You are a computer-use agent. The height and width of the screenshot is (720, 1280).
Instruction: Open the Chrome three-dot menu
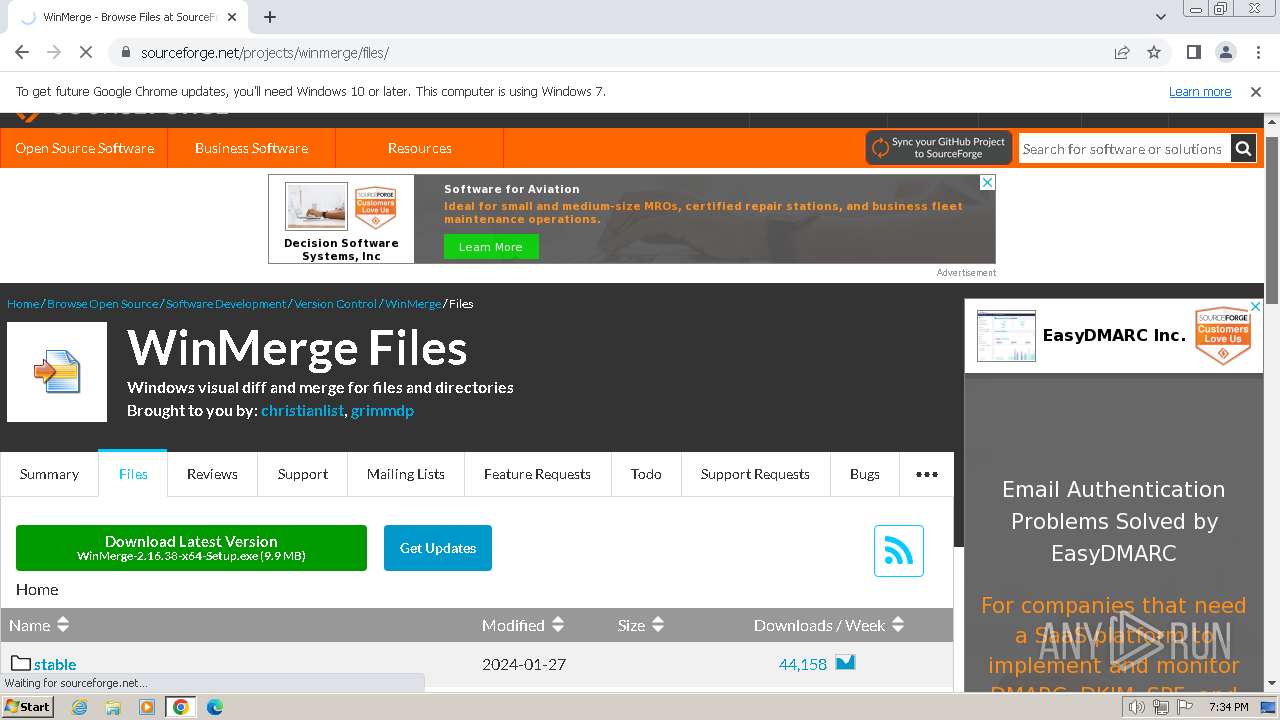coord(1257,52)
